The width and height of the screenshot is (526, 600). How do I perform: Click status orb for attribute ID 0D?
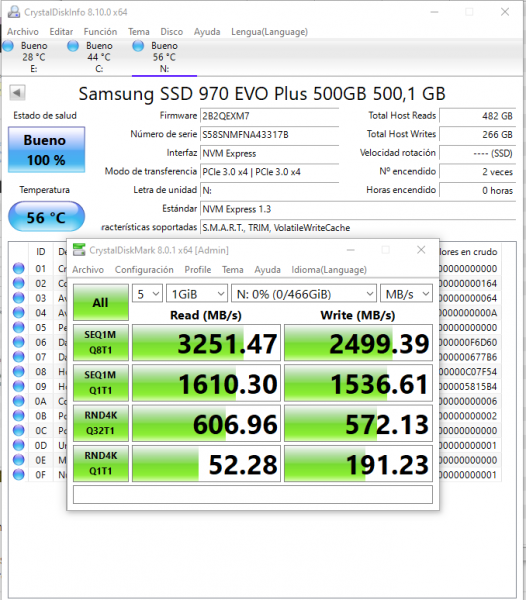[18, 445]
